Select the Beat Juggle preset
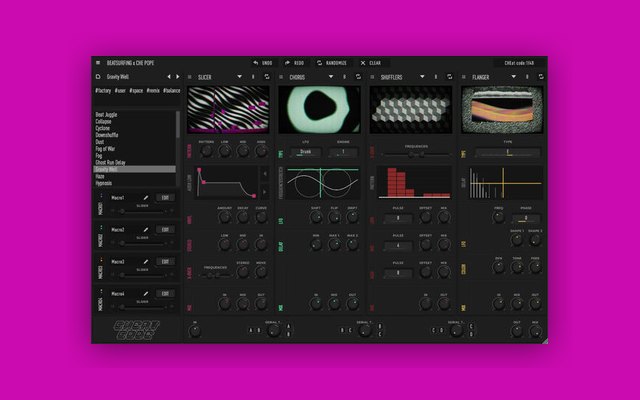The width and height of the screenshot is (640, 400). click(106, 115)
